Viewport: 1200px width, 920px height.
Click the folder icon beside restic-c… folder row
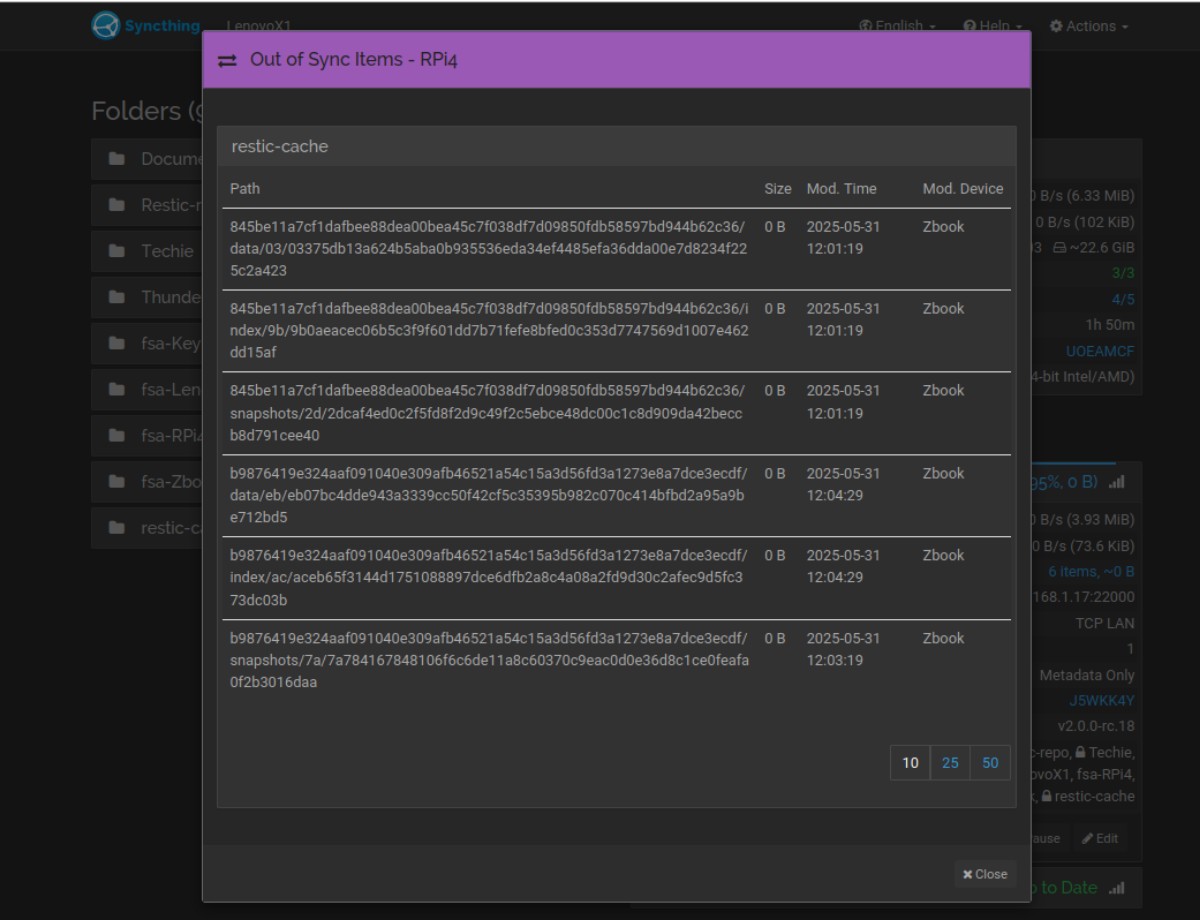click(x=117, y=528)
